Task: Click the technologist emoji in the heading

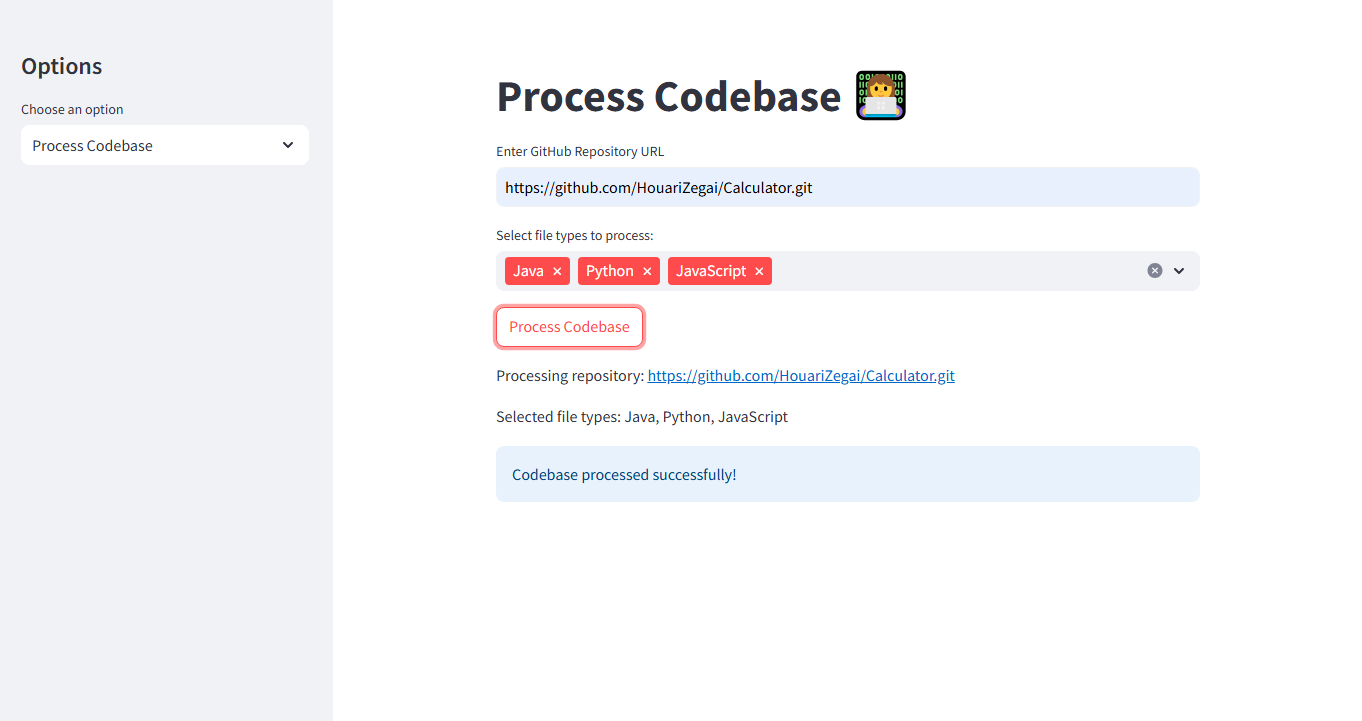Action: click(x=881, y=96)
